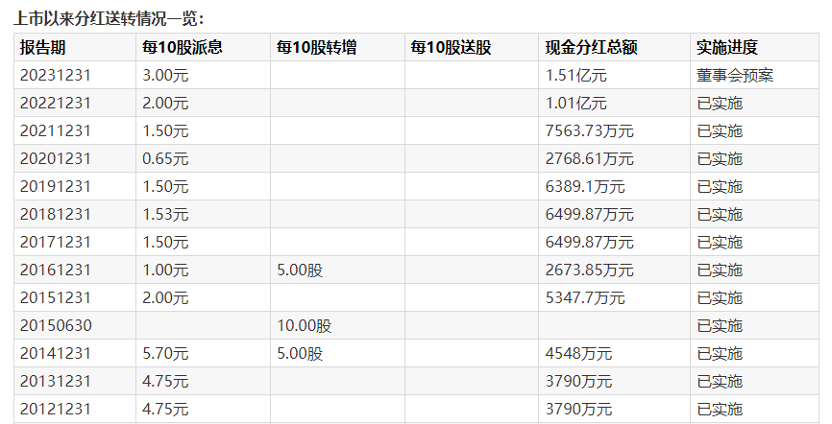Viewport: 832px width, 424px height.
Task: Click the 4548万元 dividend total cell
Action: click(x=579, y=354)
